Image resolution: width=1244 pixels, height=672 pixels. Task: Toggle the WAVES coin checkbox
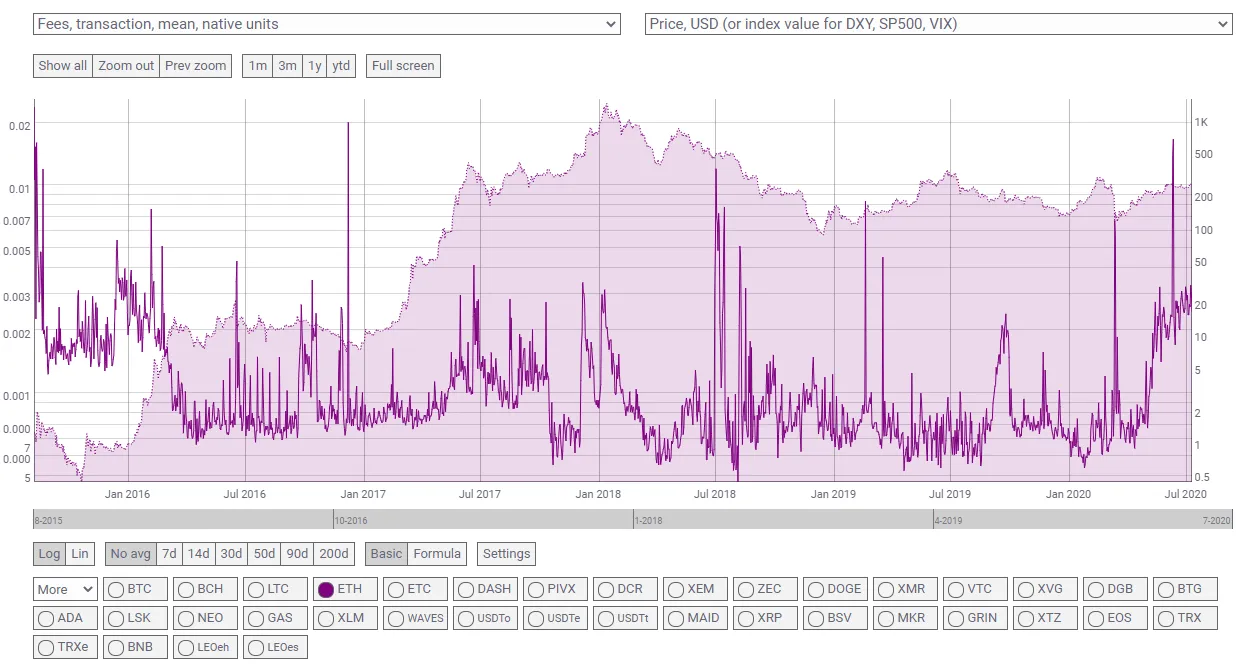[415, 618]
